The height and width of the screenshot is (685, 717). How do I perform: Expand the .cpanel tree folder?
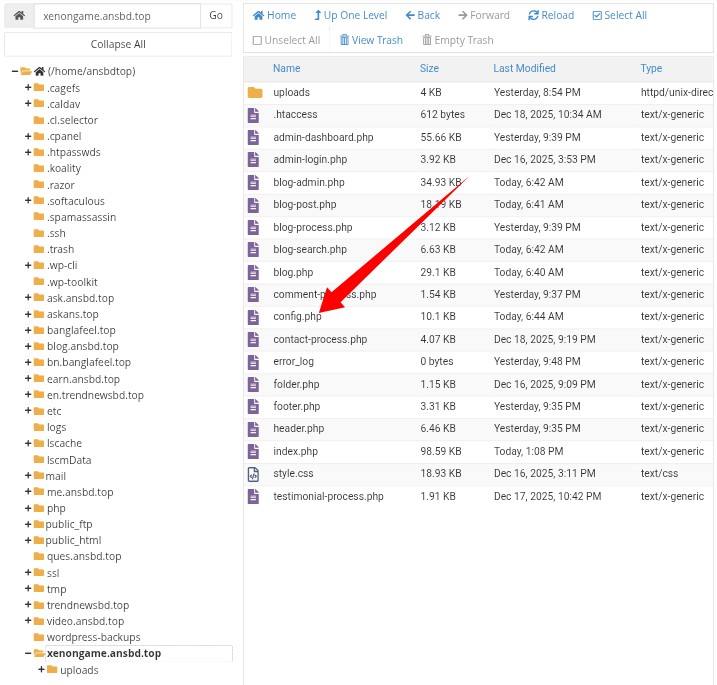pyautogui.click(x=28, y=136)
